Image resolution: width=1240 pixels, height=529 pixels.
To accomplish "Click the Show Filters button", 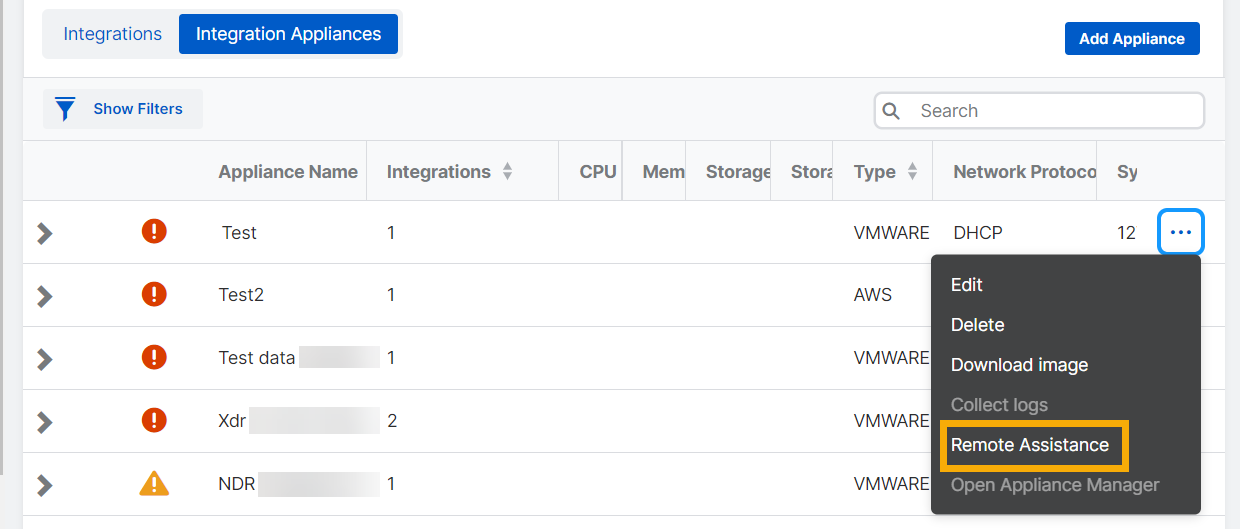I will click(137, 109).
